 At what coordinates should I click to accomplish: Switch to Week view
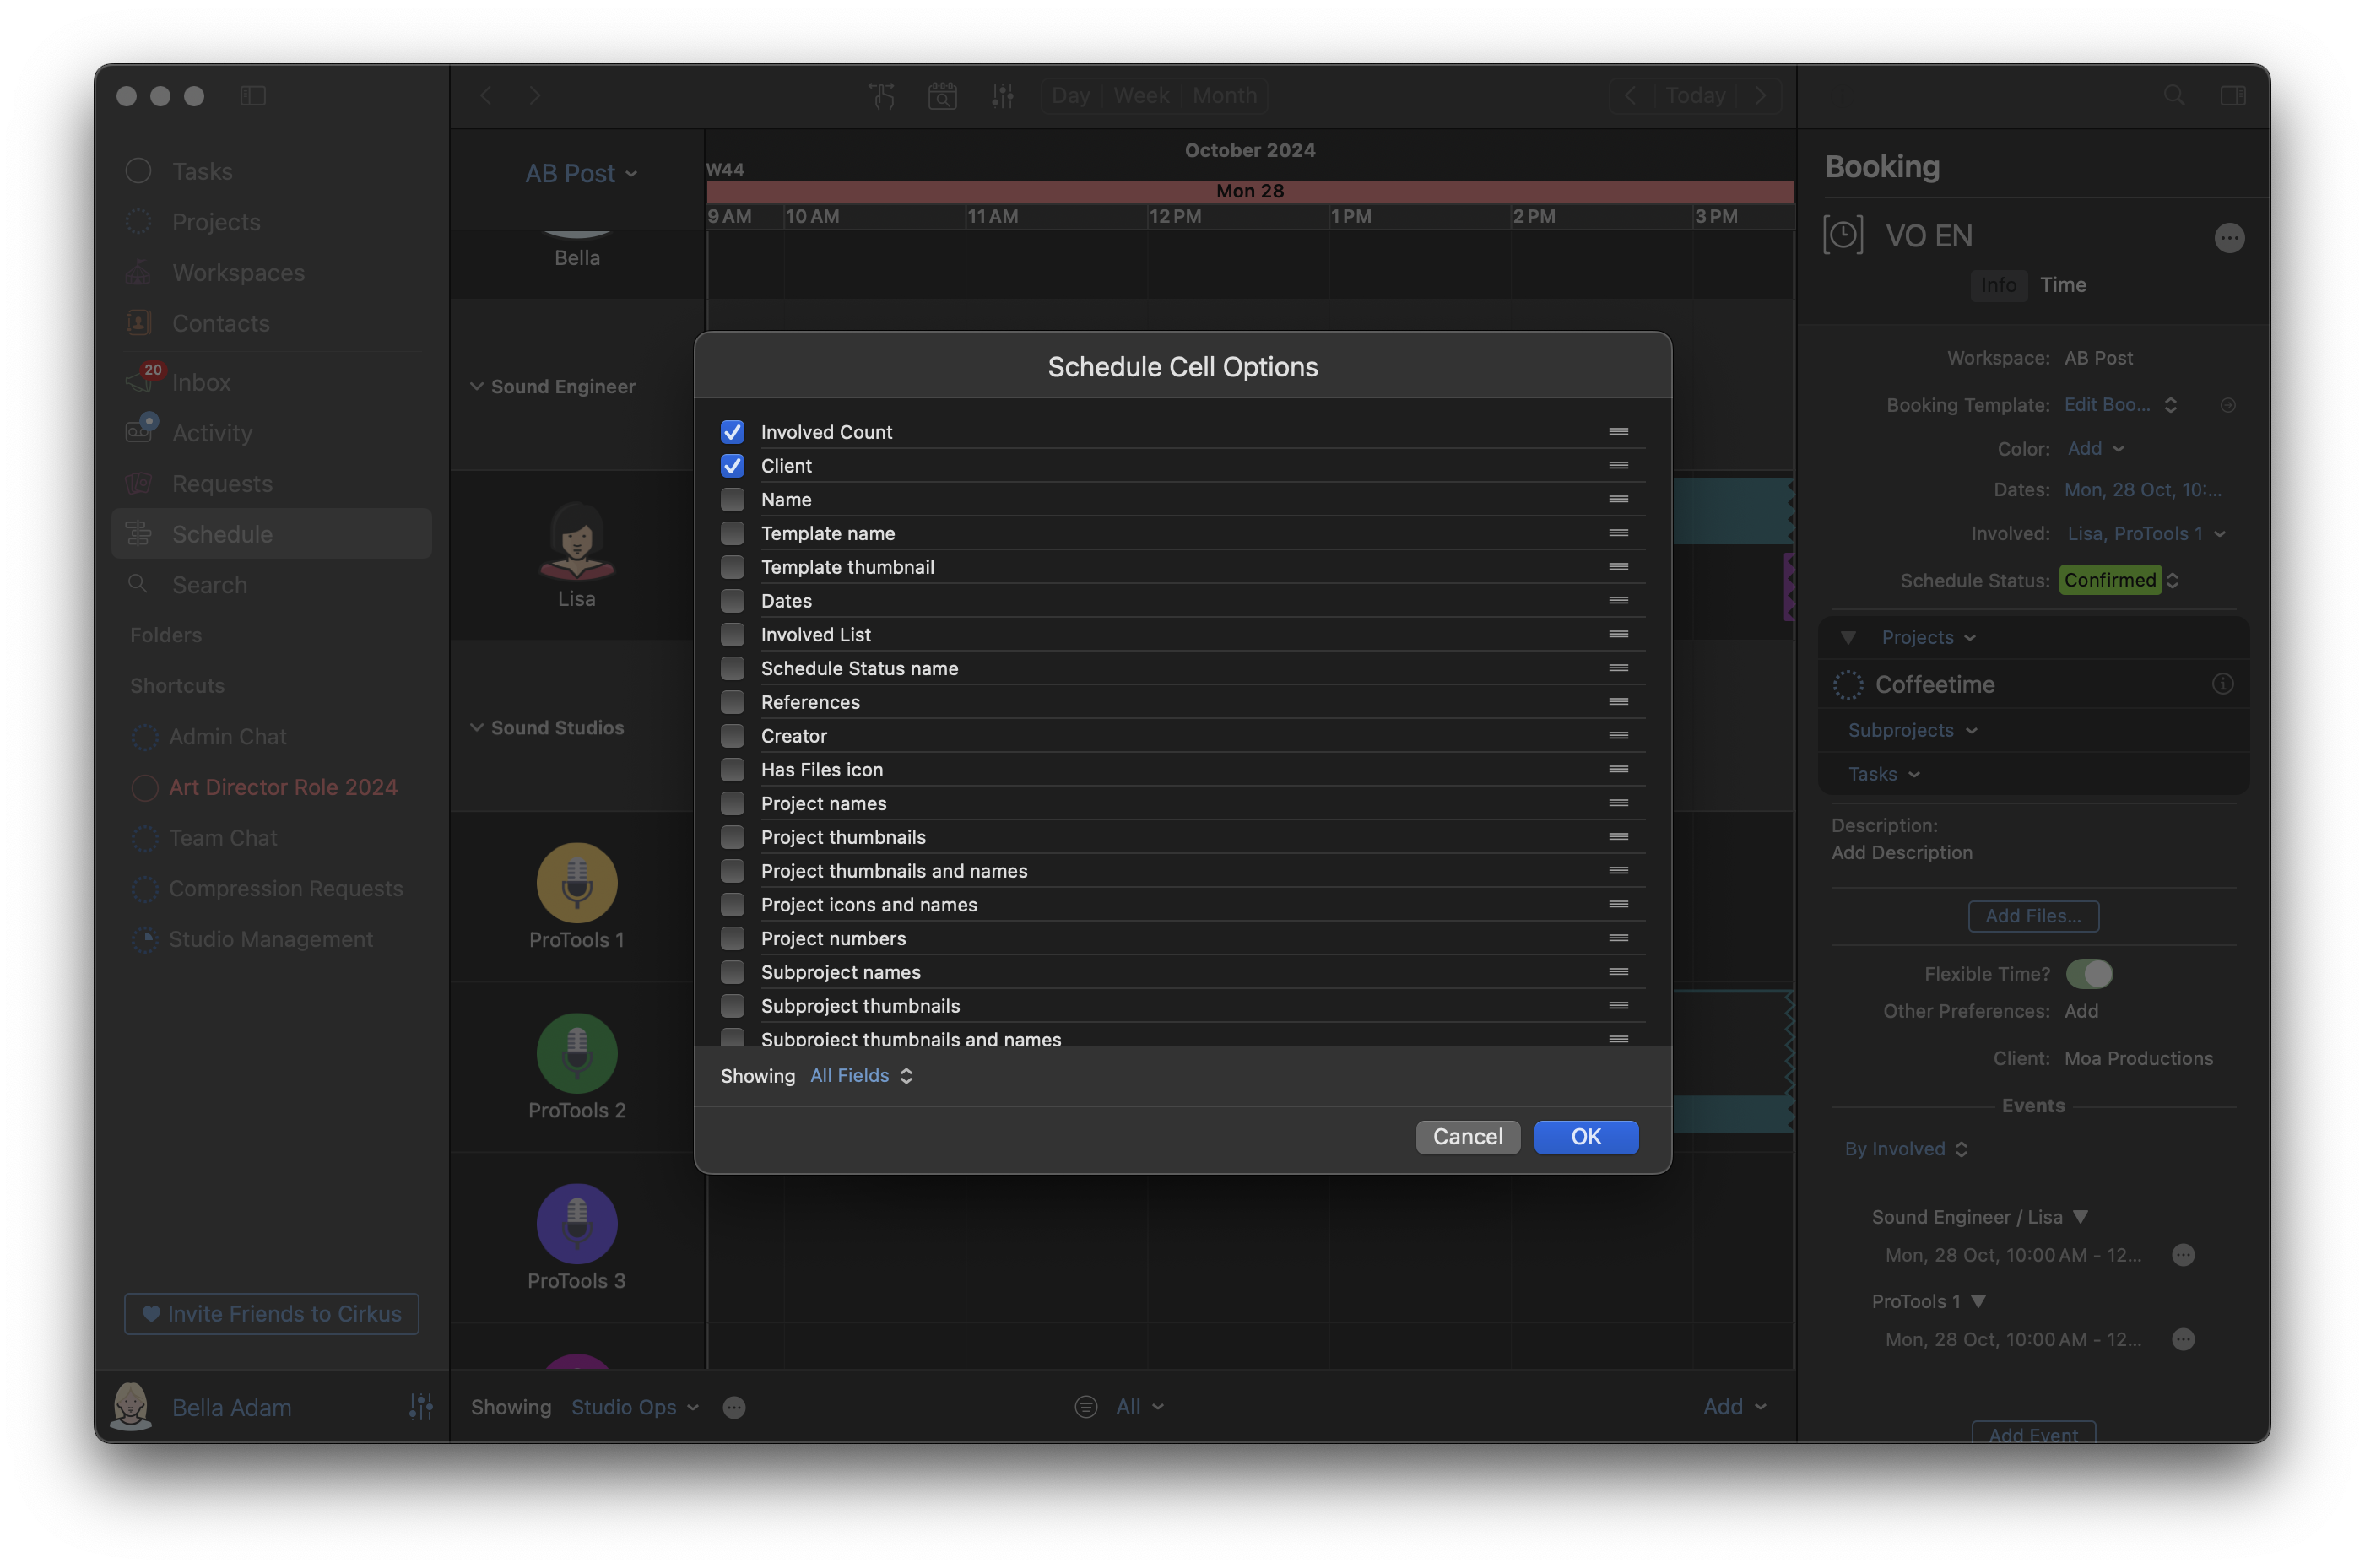pos(1141,96)
